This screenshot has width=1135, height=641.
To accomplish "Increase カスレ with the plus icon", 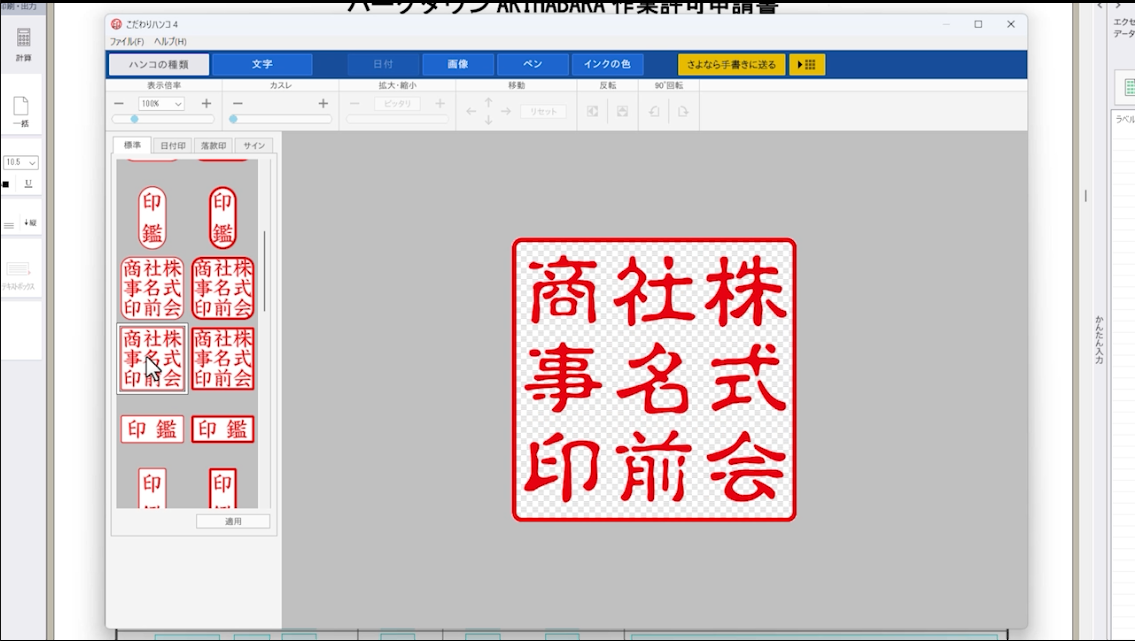I will [323, 104].
